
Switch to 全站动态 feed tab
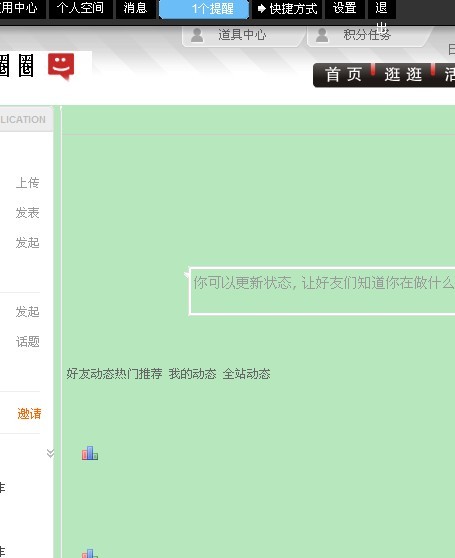point(247,374)
